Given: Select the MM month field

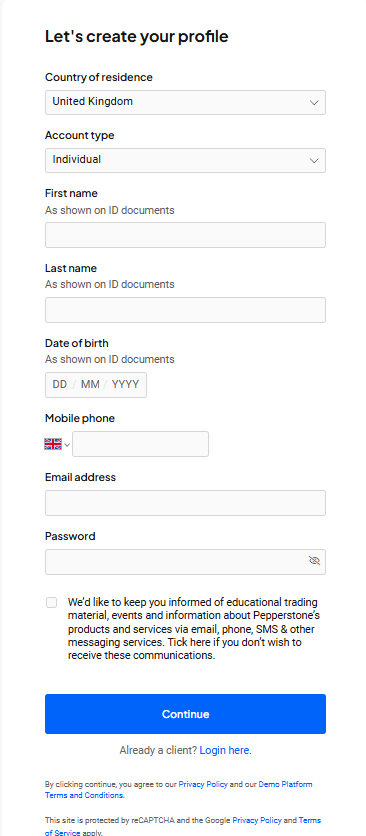Looking at the screenshot, I should (x=90, y=384).
